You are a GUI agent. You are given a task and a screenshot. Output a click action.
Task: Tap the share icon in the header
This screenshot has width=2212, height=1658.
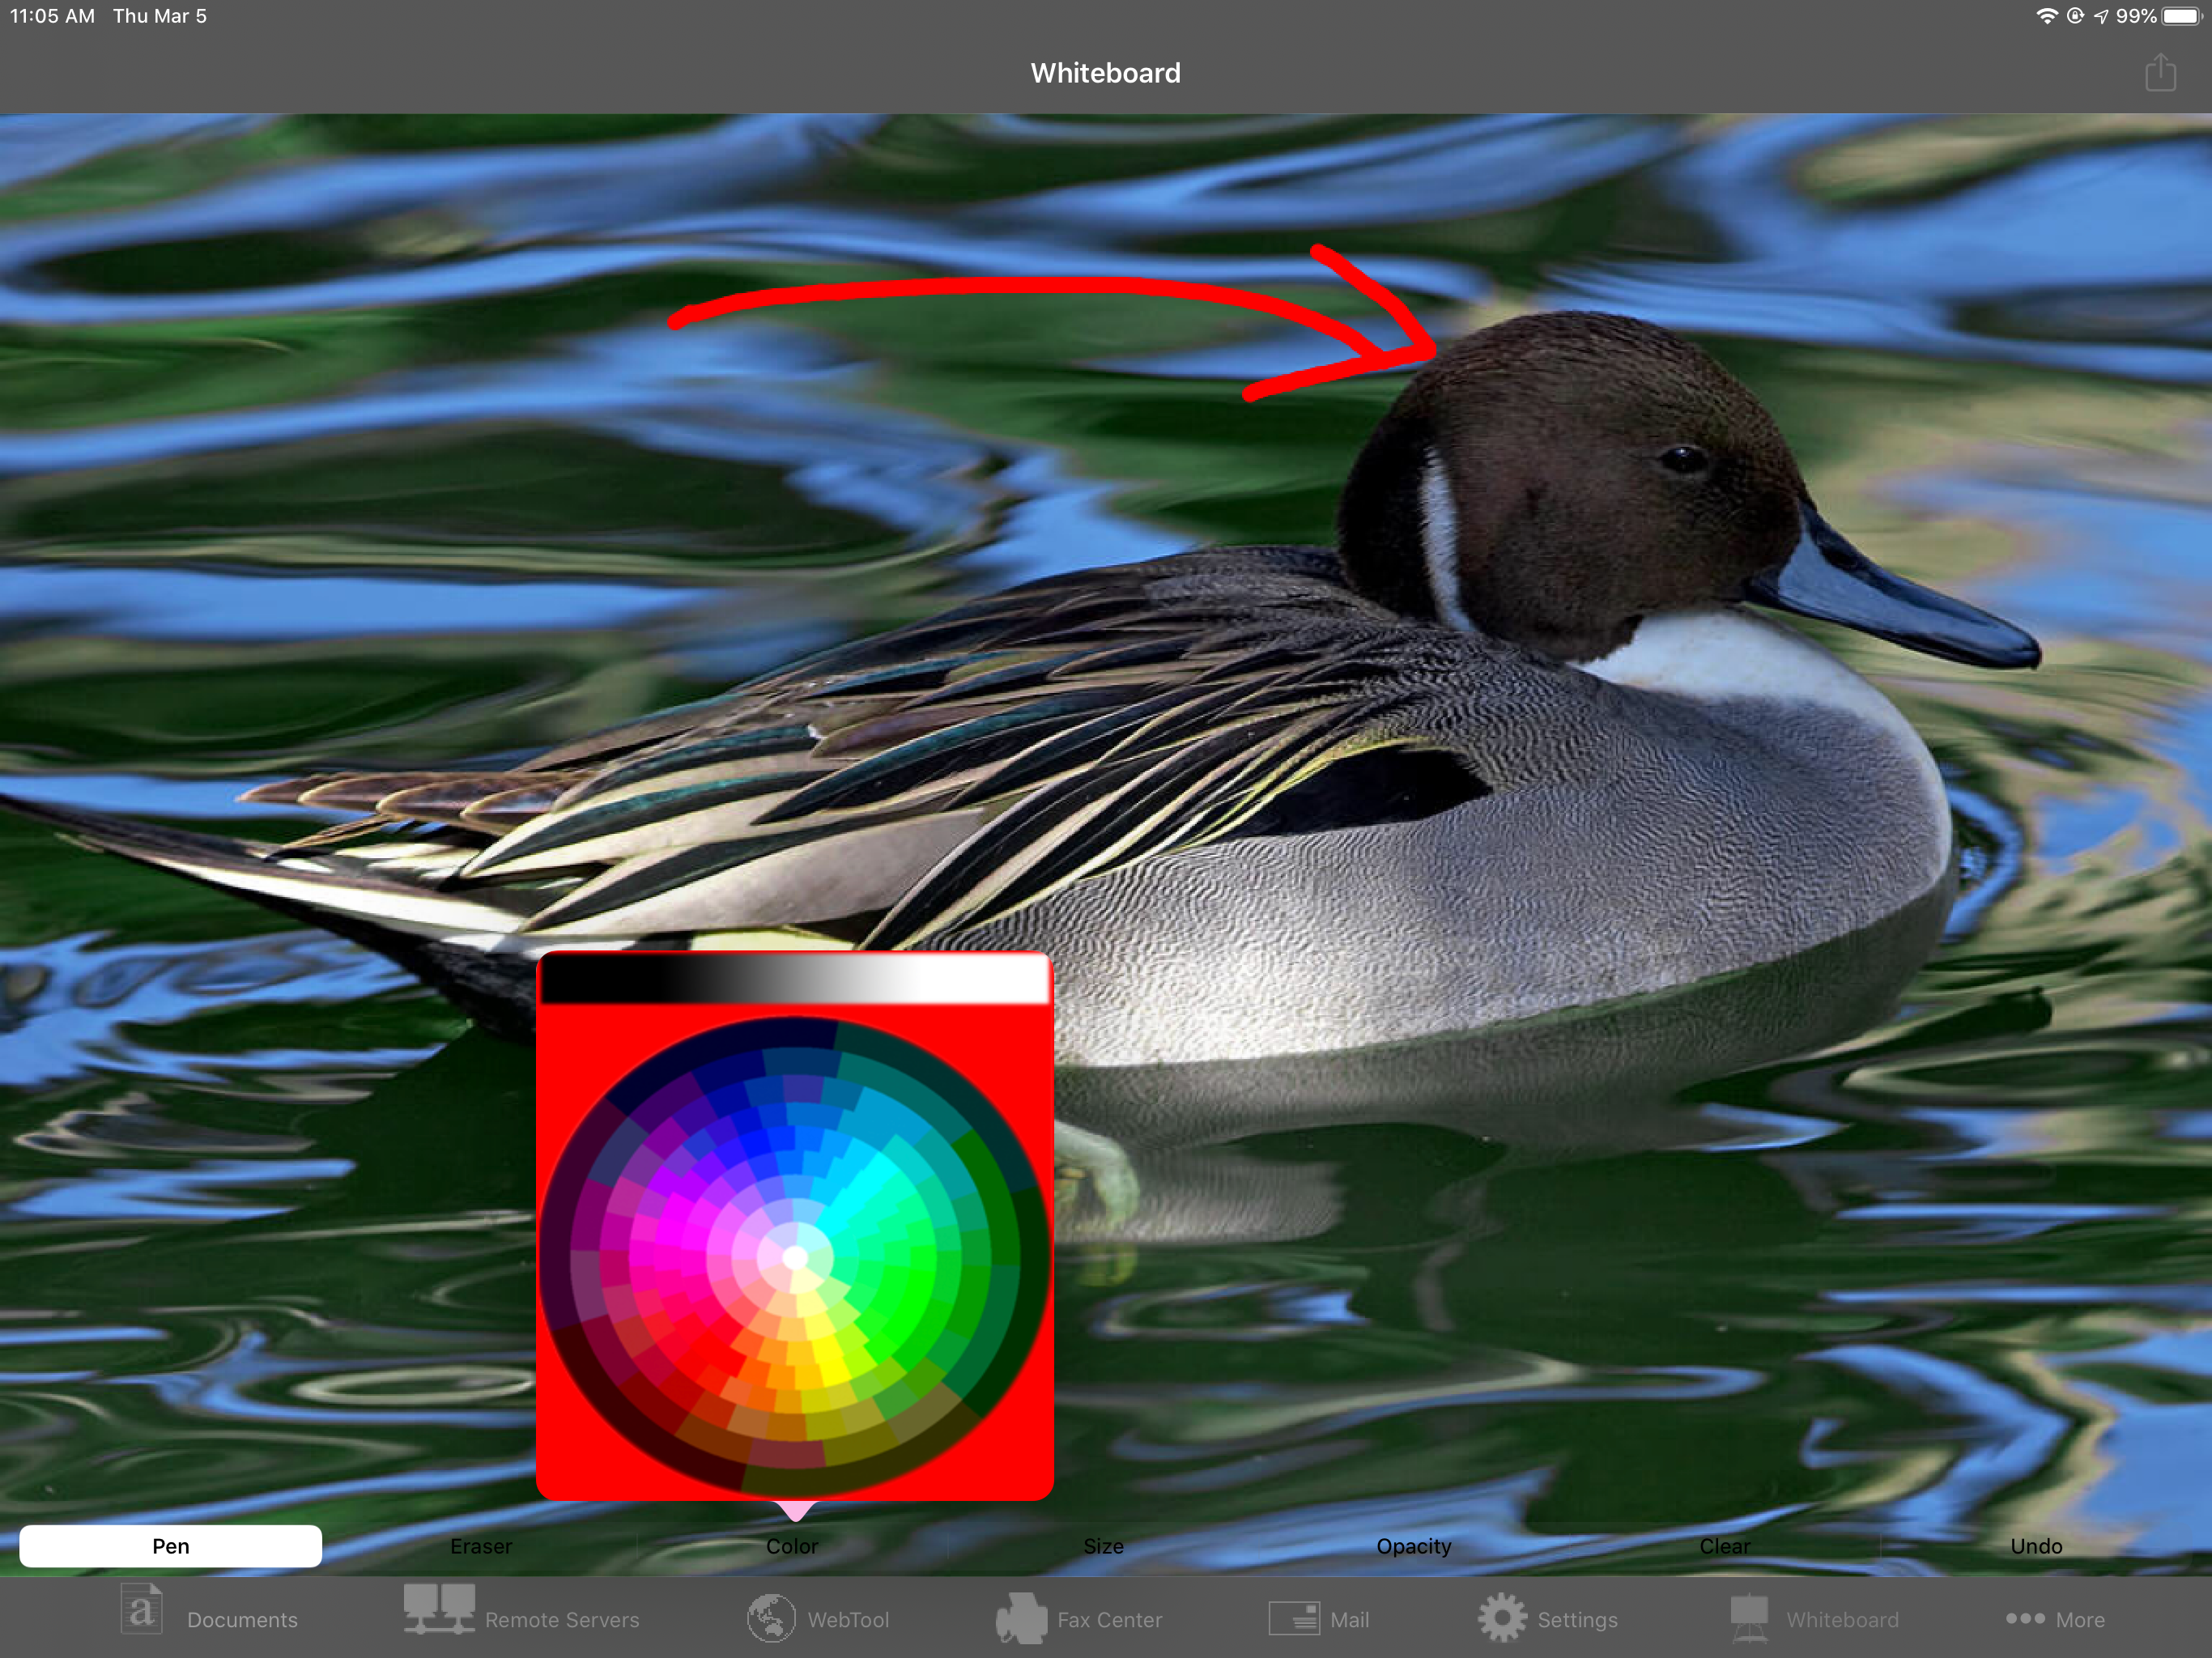pyautogui.click(x=2160, y=73)
